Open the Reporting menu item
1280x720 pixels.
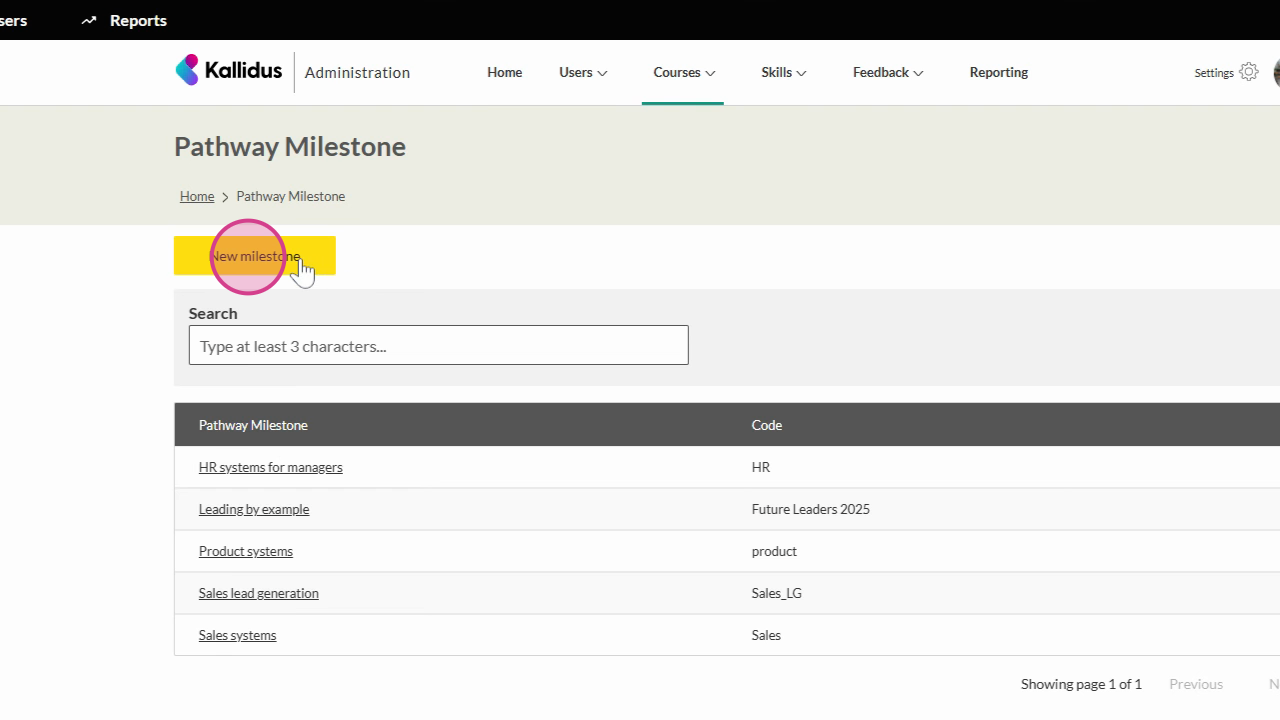pos(998,72)
